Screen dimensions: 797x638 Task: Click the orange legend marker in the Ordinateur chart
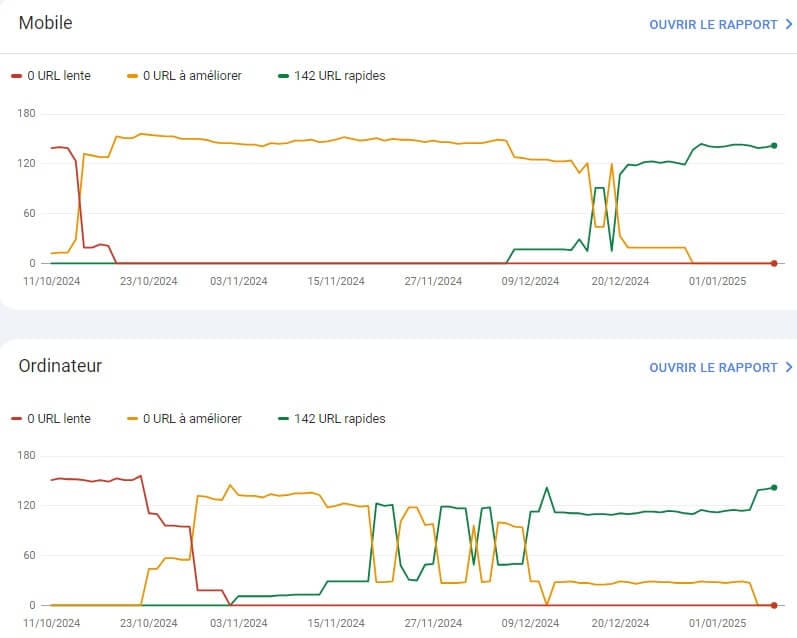coord(132,419)
